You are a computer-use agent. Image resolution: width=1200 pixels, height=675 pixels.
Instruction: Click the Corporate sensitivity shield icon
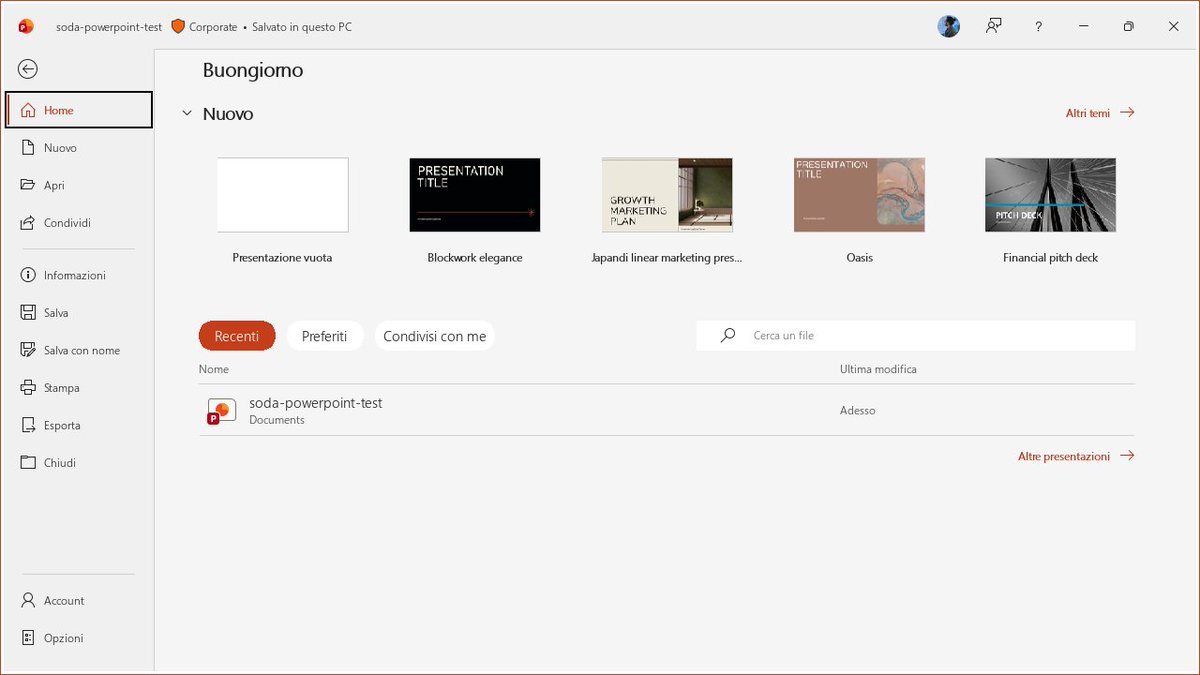coord(178,27)
